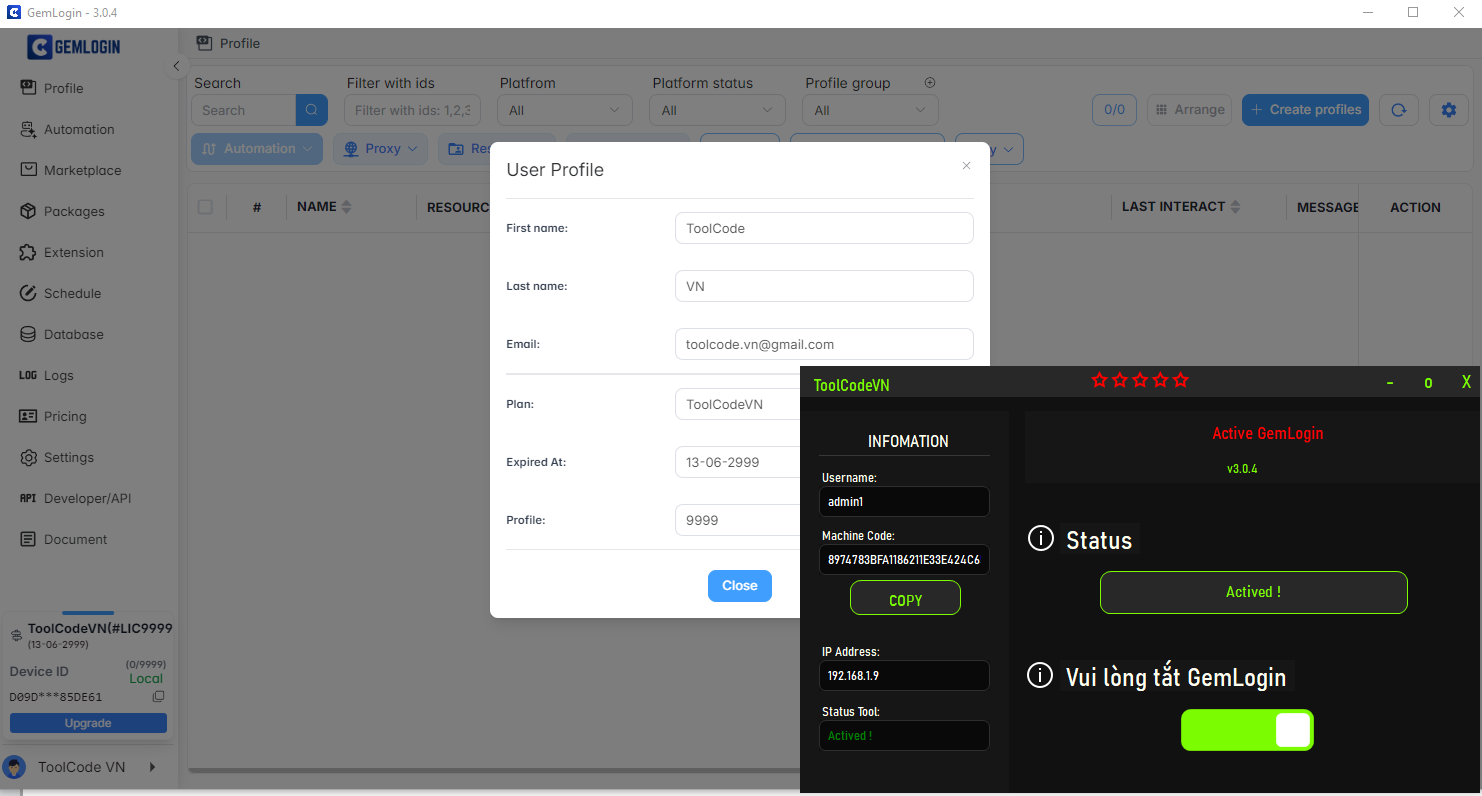Click the Expired At field

click(x=738, y=462)
